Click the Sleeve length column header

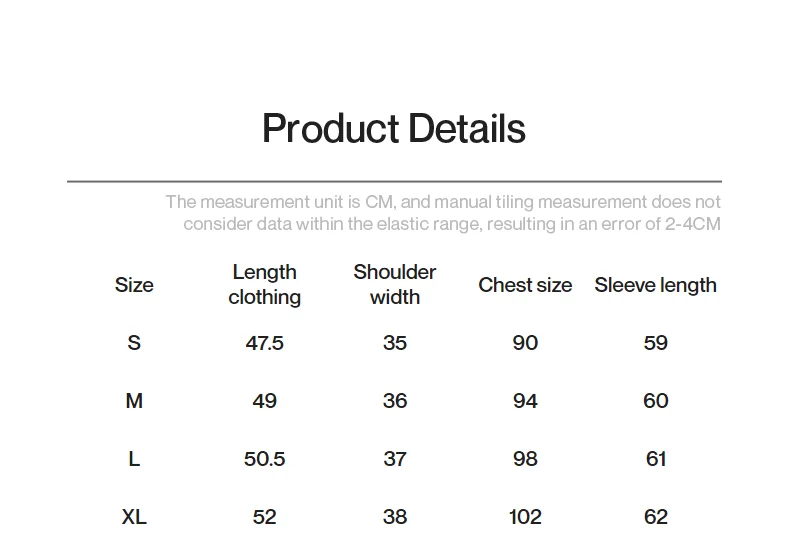(x=655, y=285)
